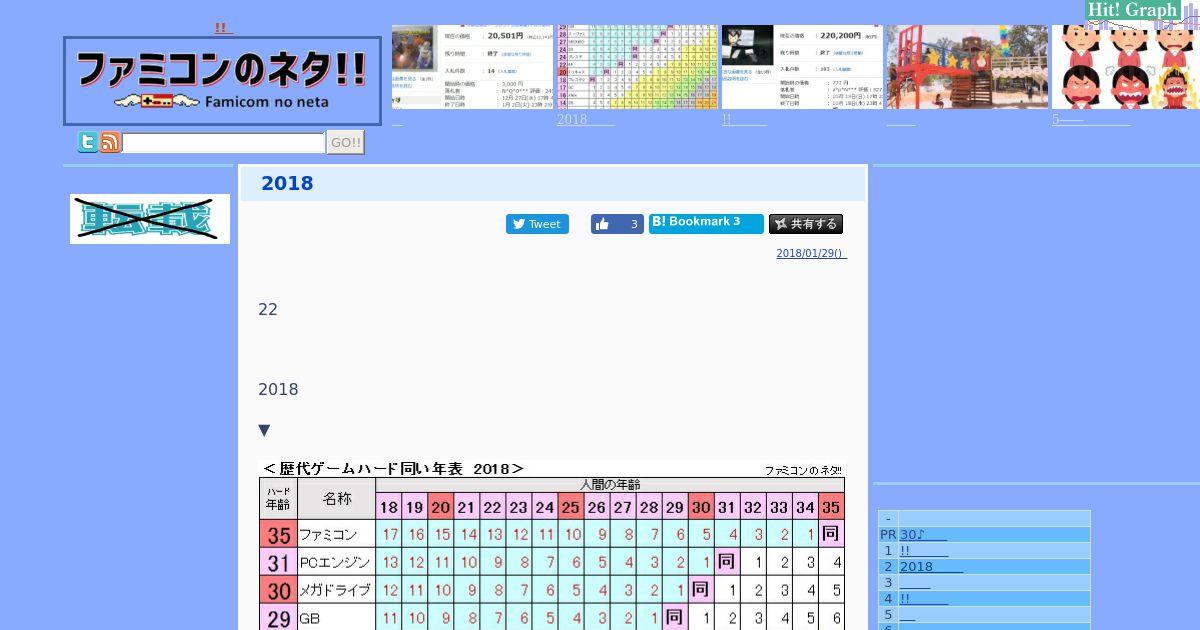1200x630 pixels.
Task: Open the Hit! Graph badge
Action: [1133, 10]
